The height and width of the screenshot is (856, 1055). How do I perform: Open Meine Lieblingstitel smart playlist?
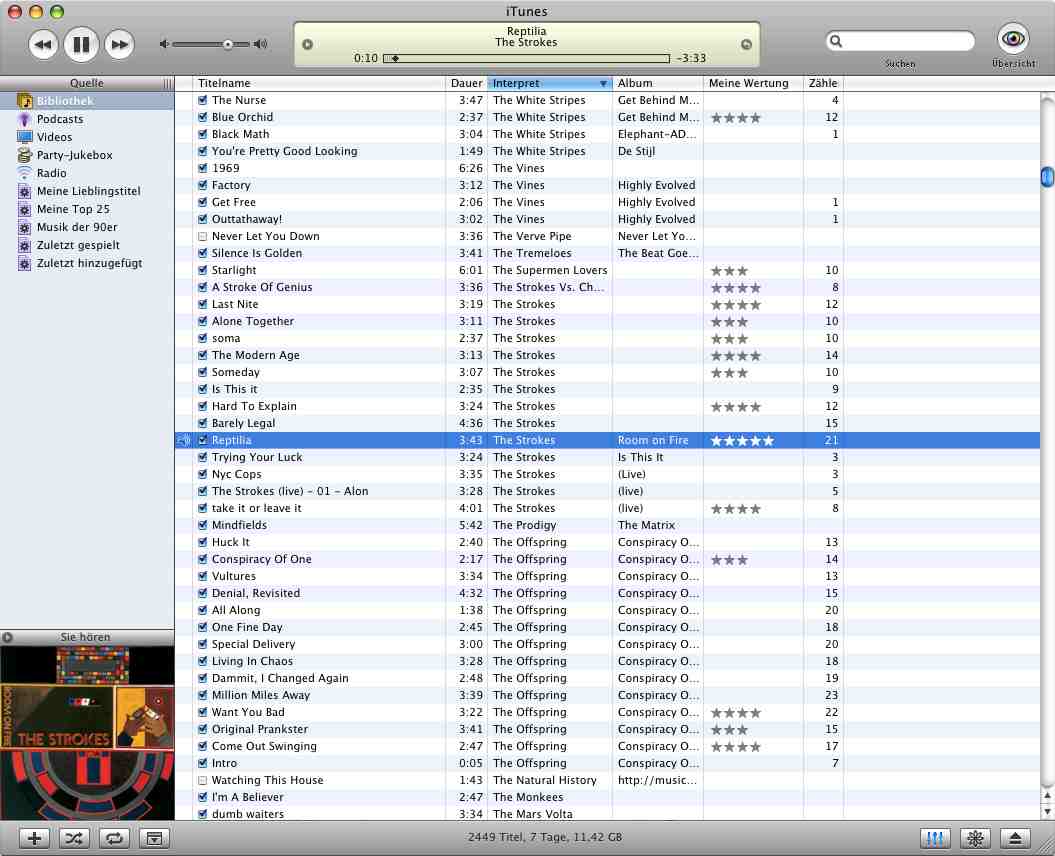(x=87, y=191)
